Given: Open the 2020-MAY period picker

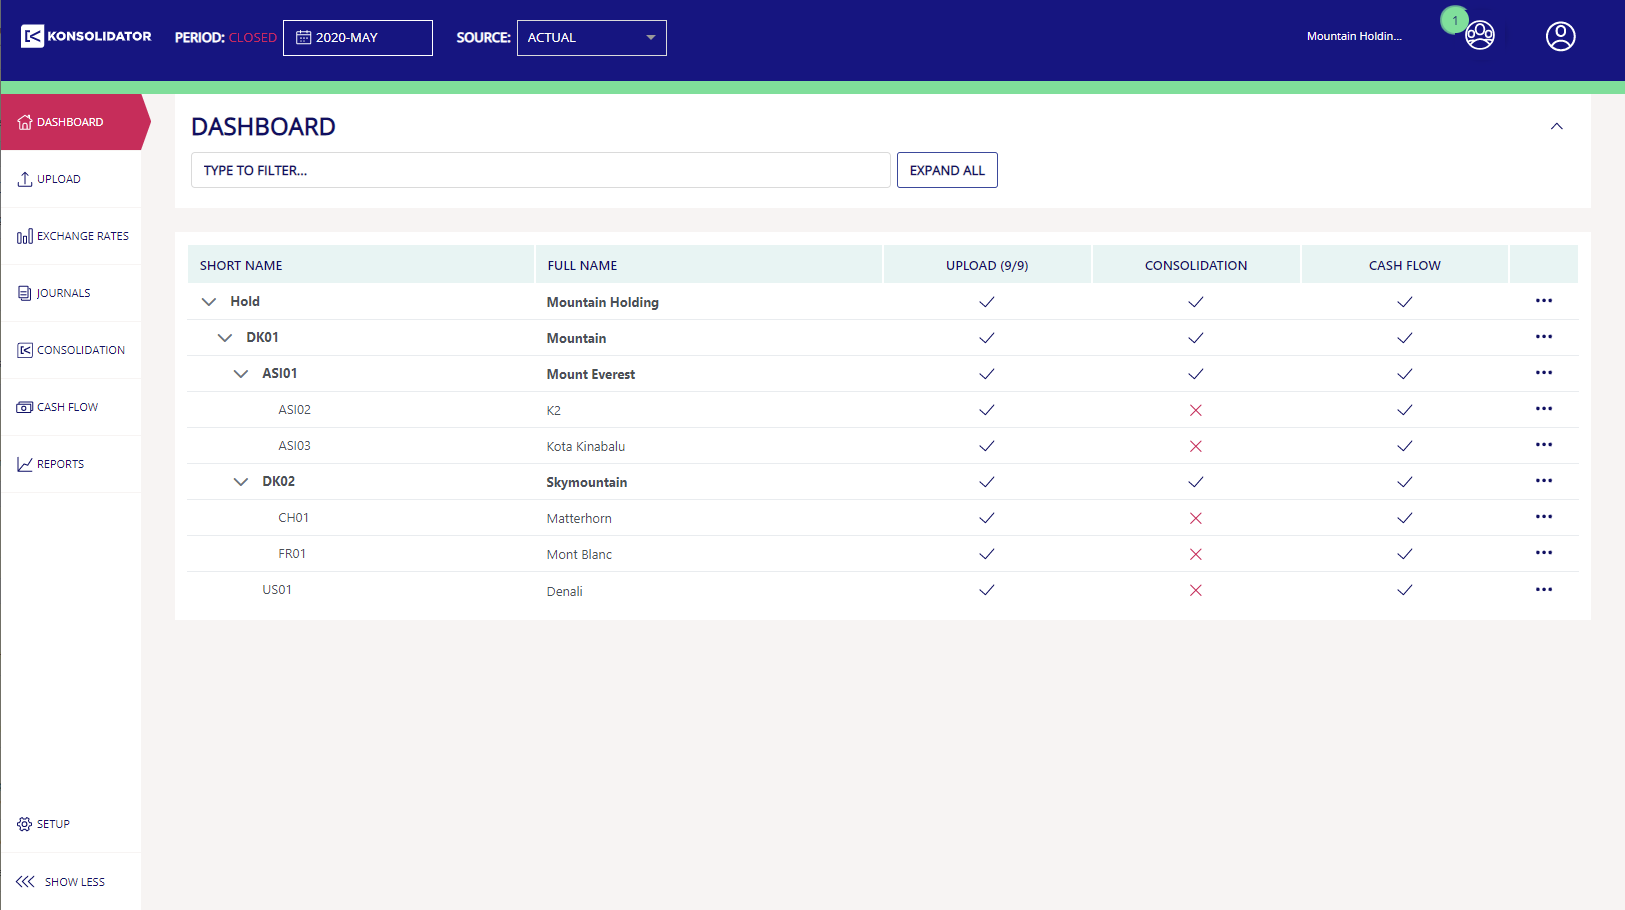Looking at the screenshot, I should pyautogui.click(x=357, y=37).
